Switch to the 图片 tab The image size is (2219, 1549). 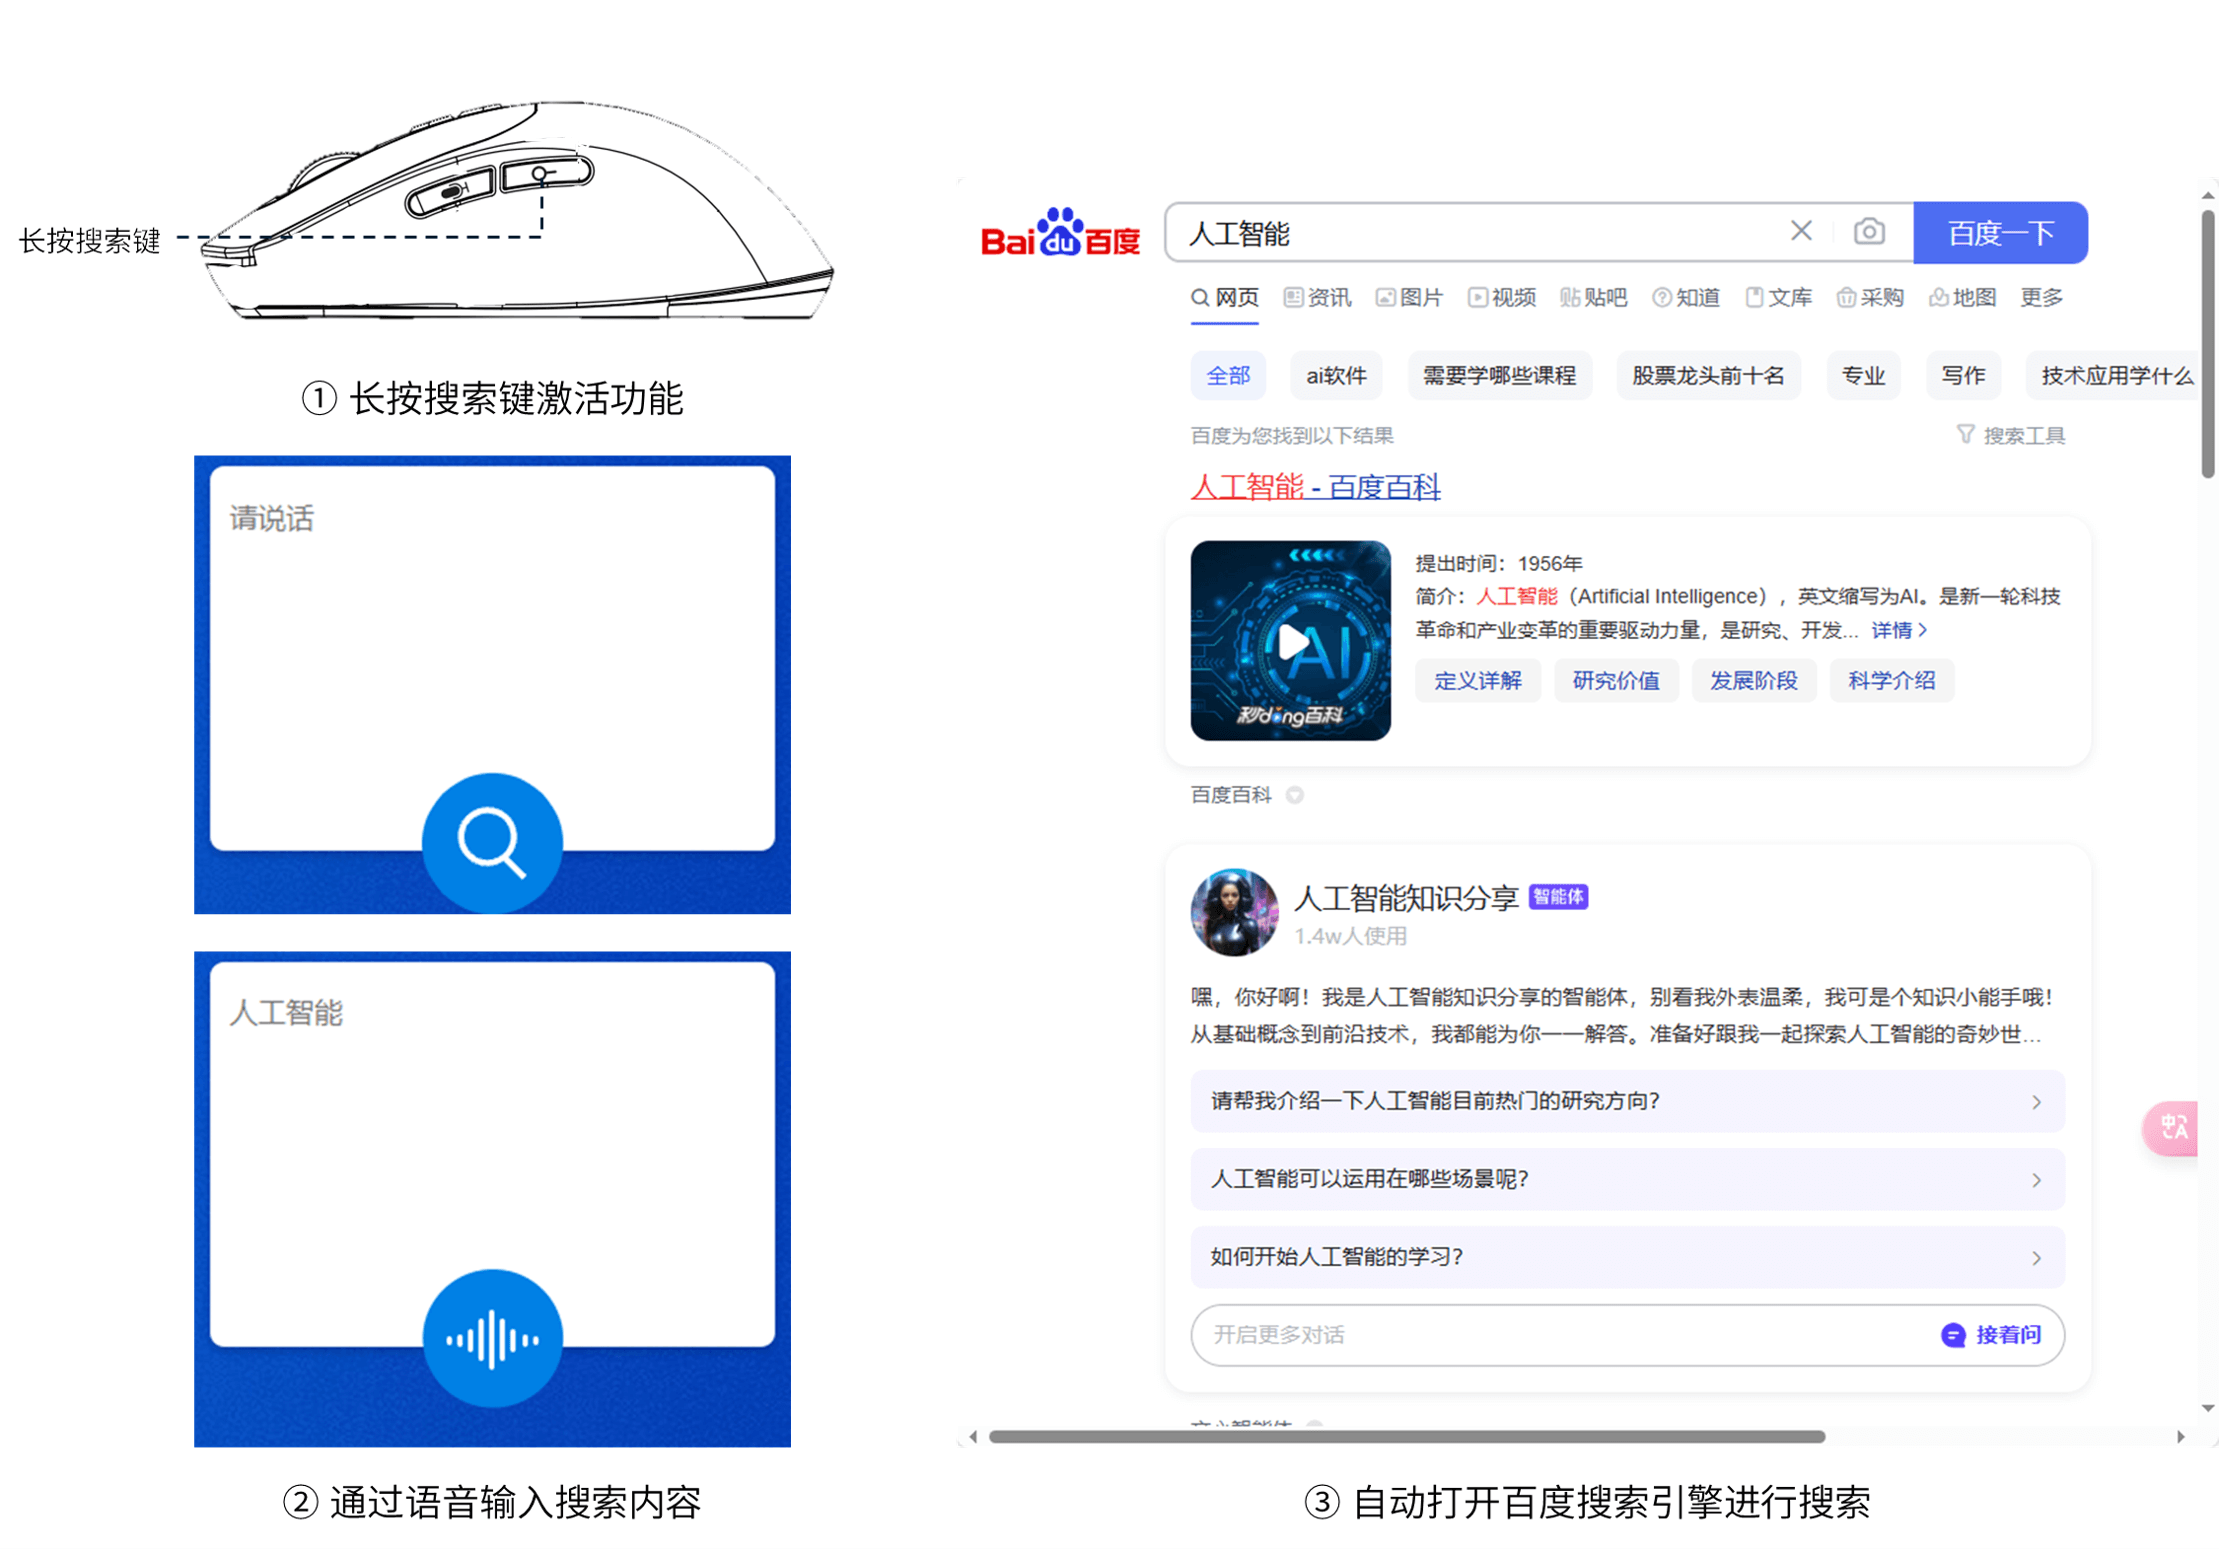pyautogui.click(x=1409, y=297)
